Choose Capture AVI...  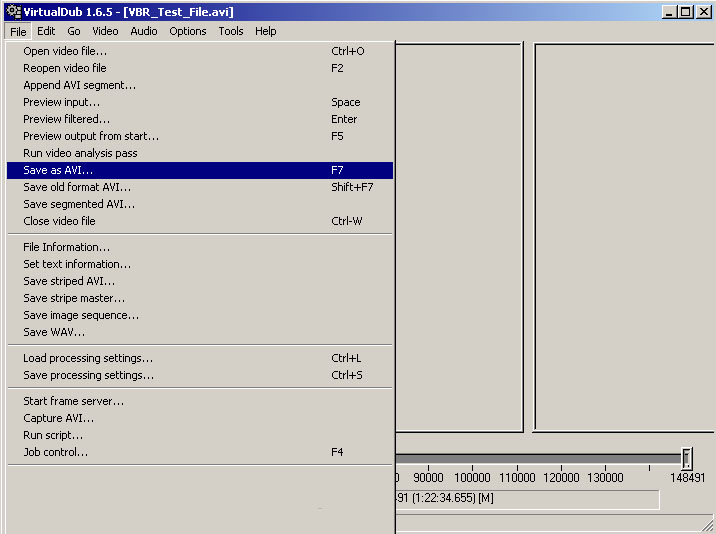200,418
